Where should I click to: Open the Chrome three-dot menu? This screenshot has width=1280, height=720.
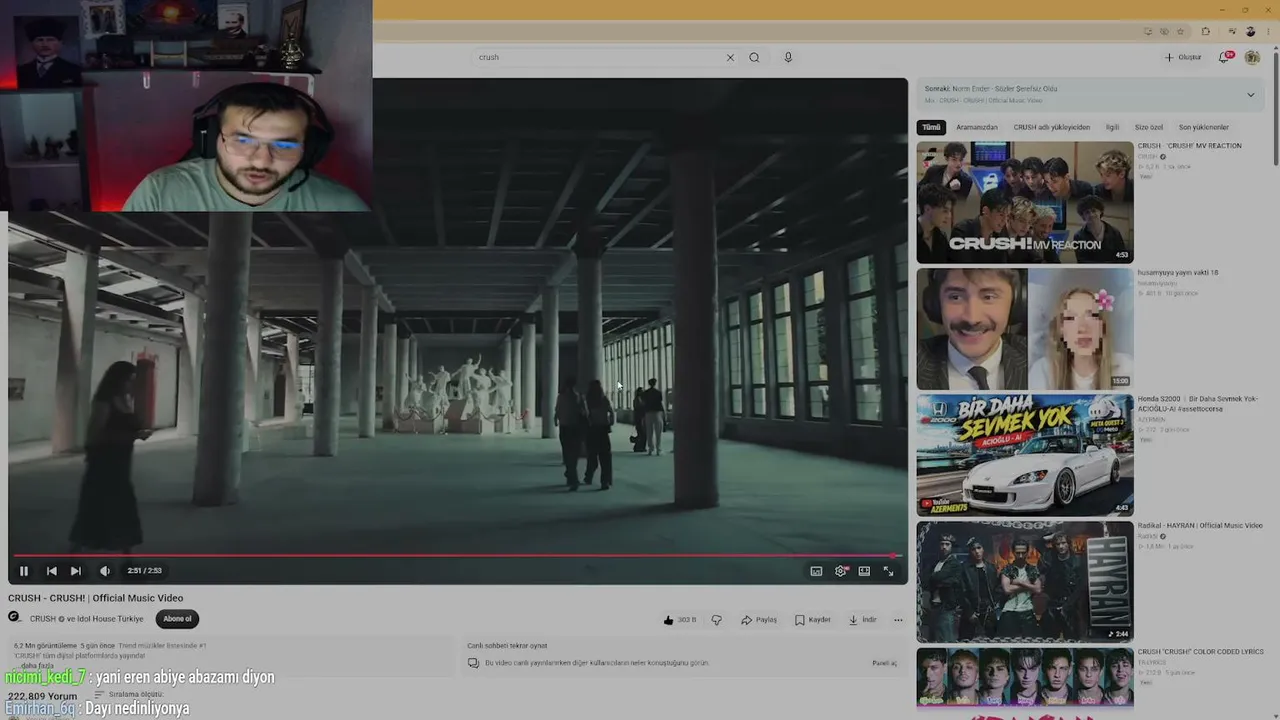1266,32
